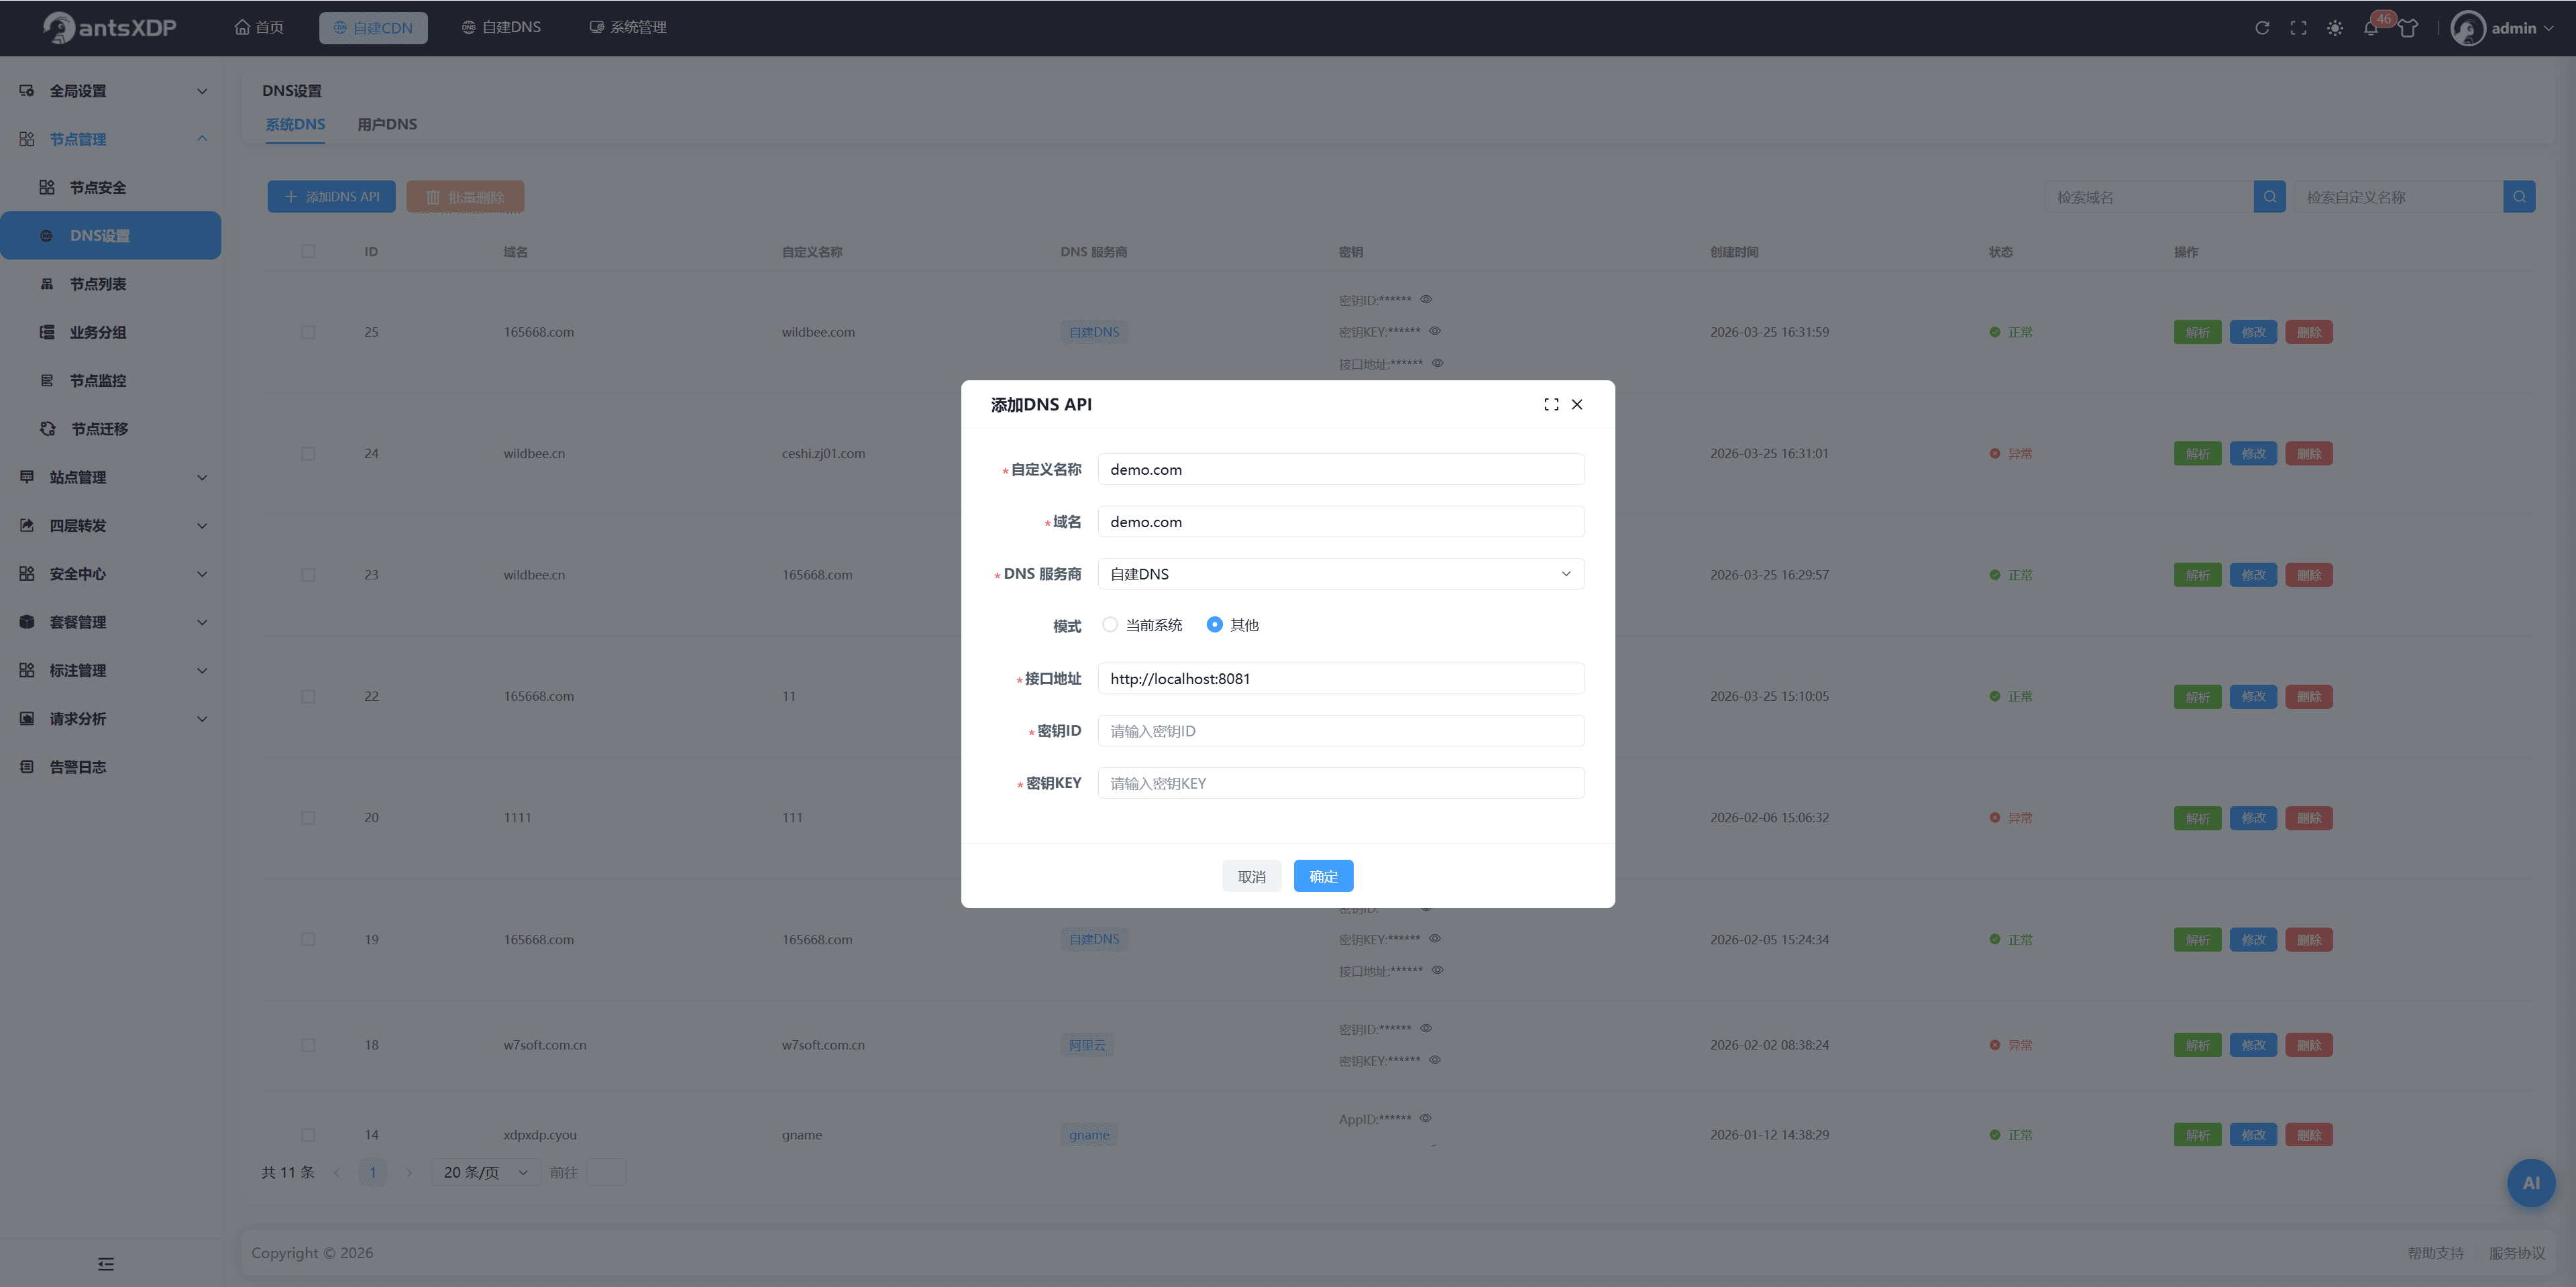
Task: Switch theme with the sun icon
Action: (2335, 28)
